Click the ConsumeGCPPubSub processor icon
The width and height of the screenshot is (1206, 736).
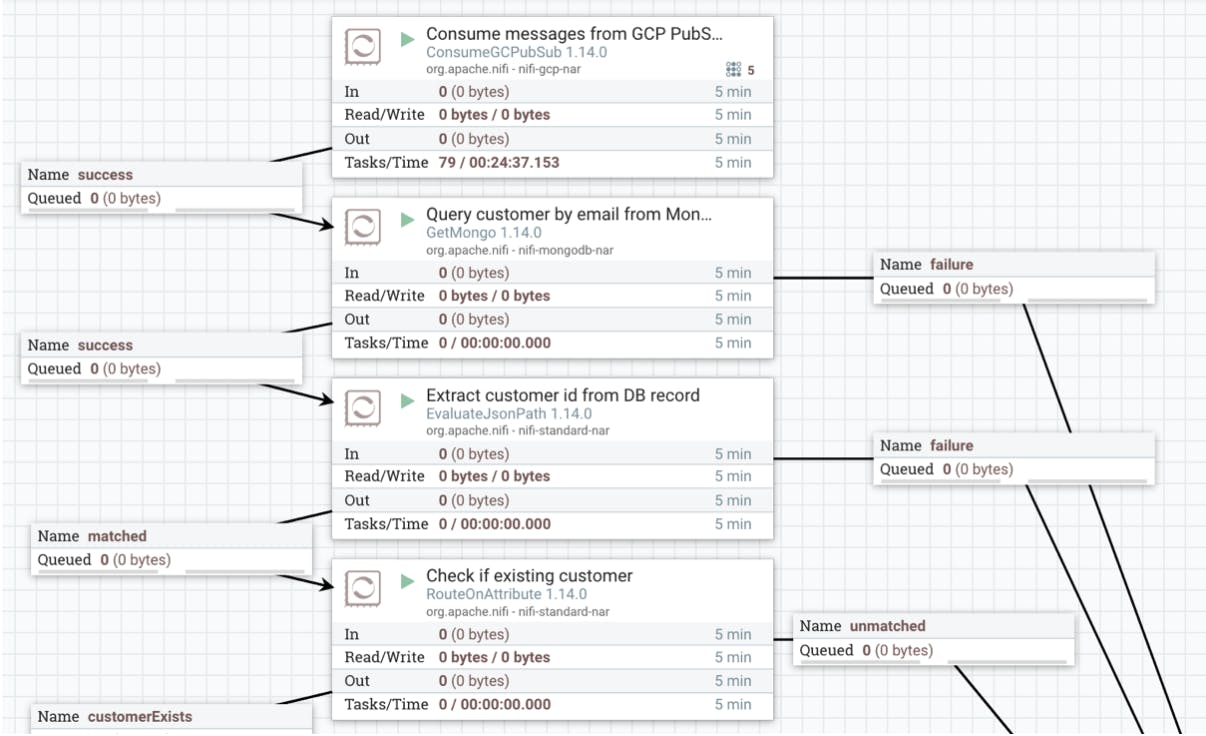pyautogui.click(x=362, y=46)
